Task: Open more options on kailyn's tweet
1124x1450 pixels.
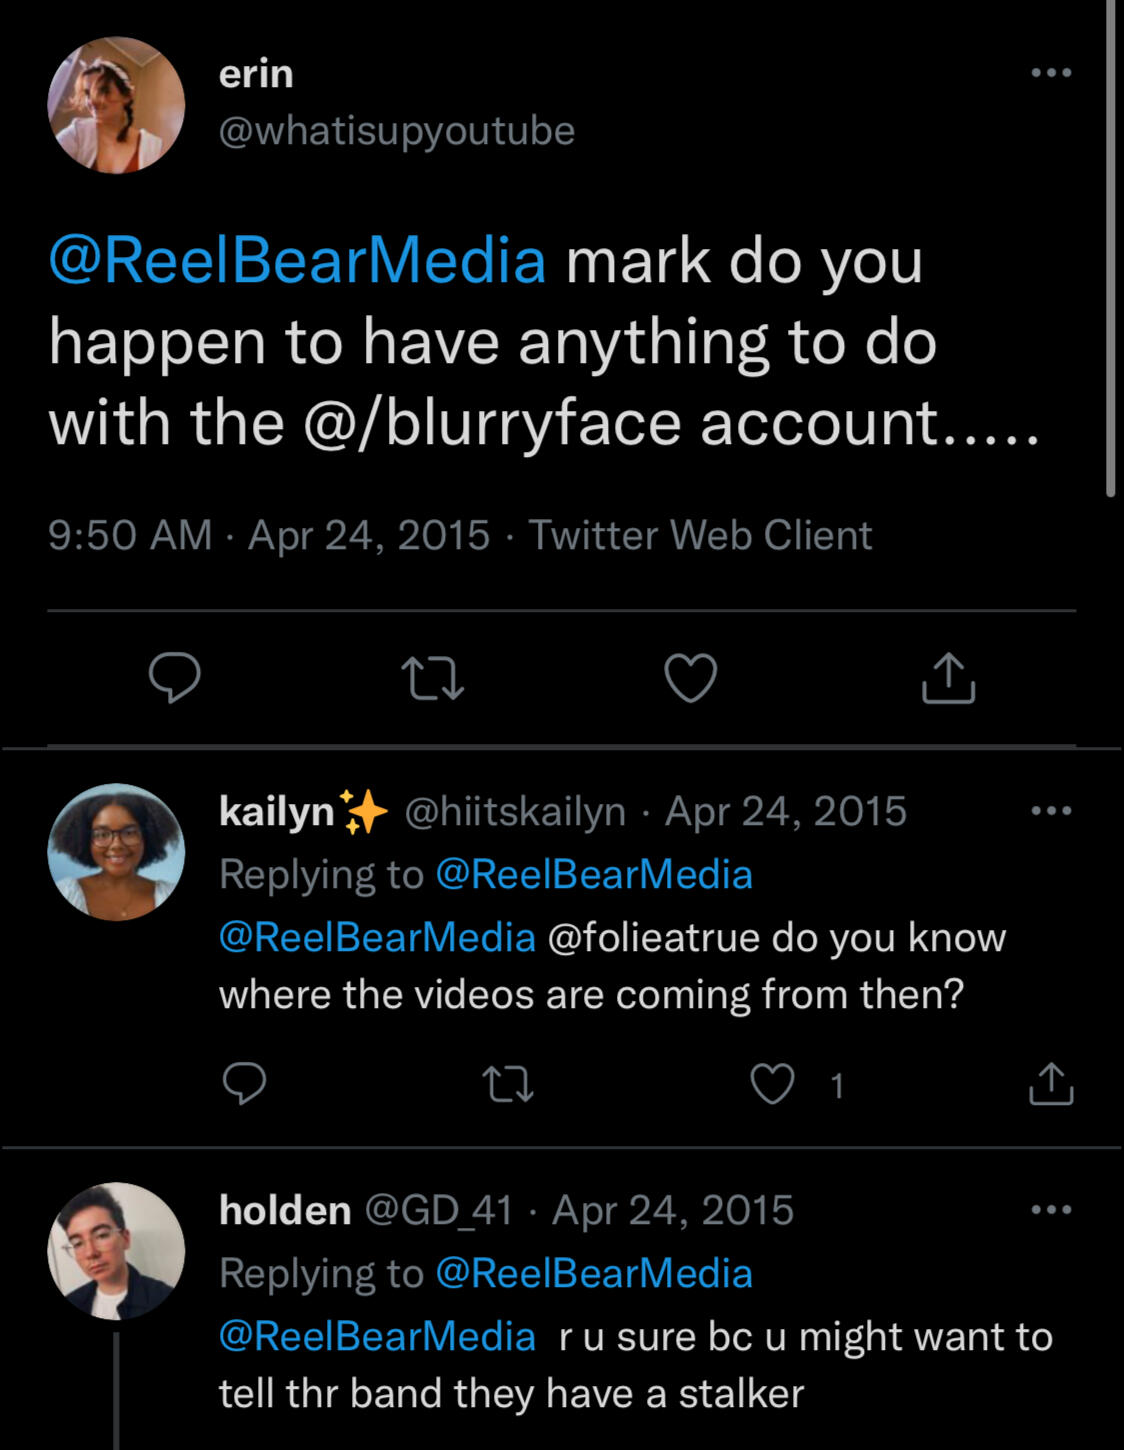Action: 1051,811
